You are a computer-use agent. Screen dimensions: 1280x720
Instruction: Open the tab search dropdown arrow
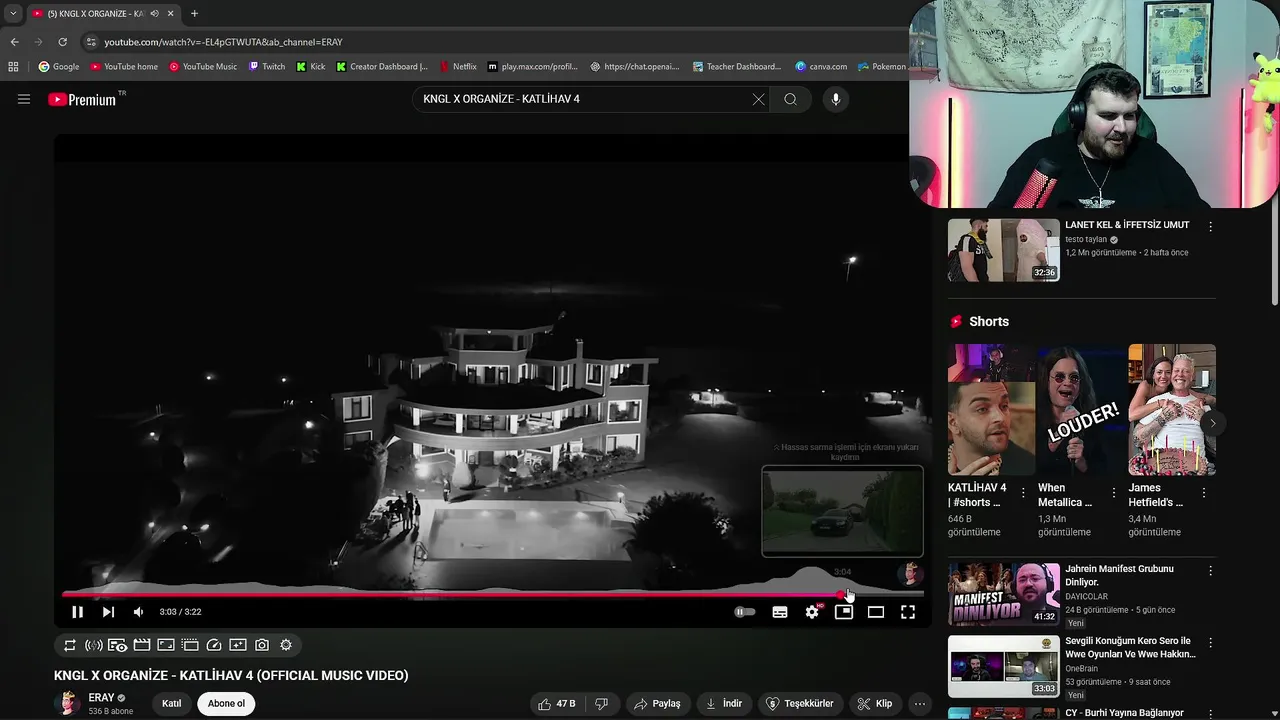pos(13,14)
